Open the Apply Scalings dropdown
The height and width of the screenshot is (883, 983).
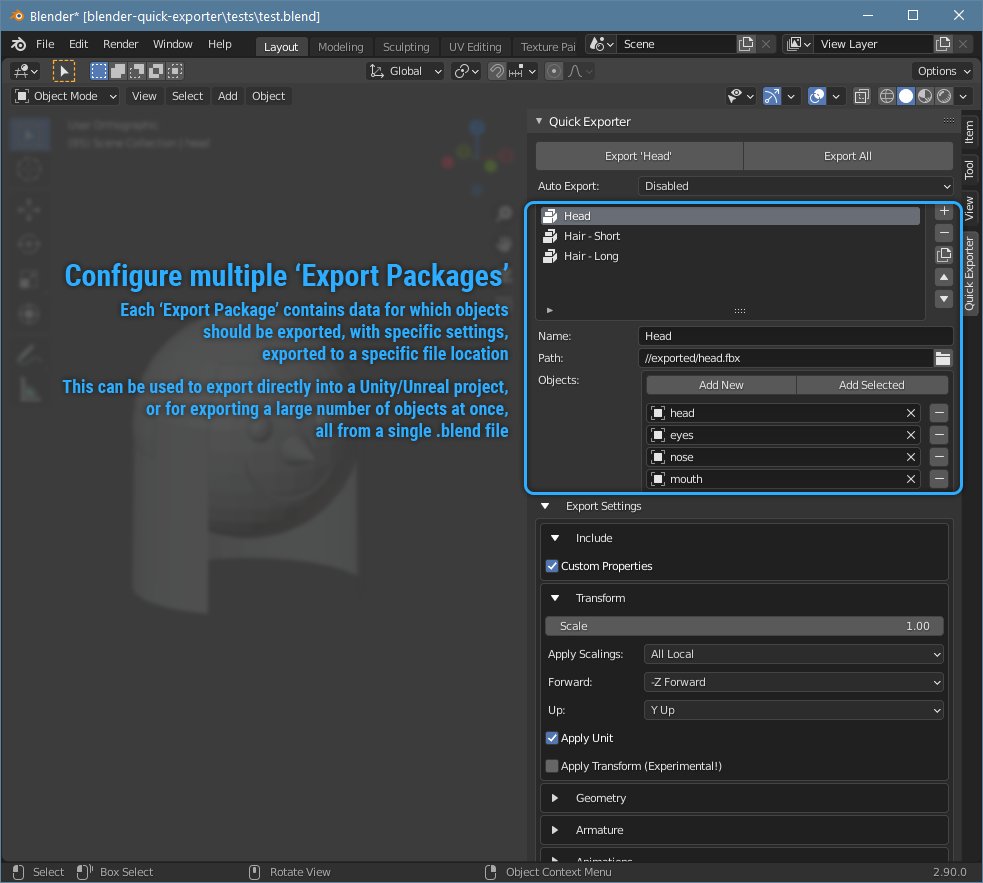pyautogui.click(x=793, y=654)
